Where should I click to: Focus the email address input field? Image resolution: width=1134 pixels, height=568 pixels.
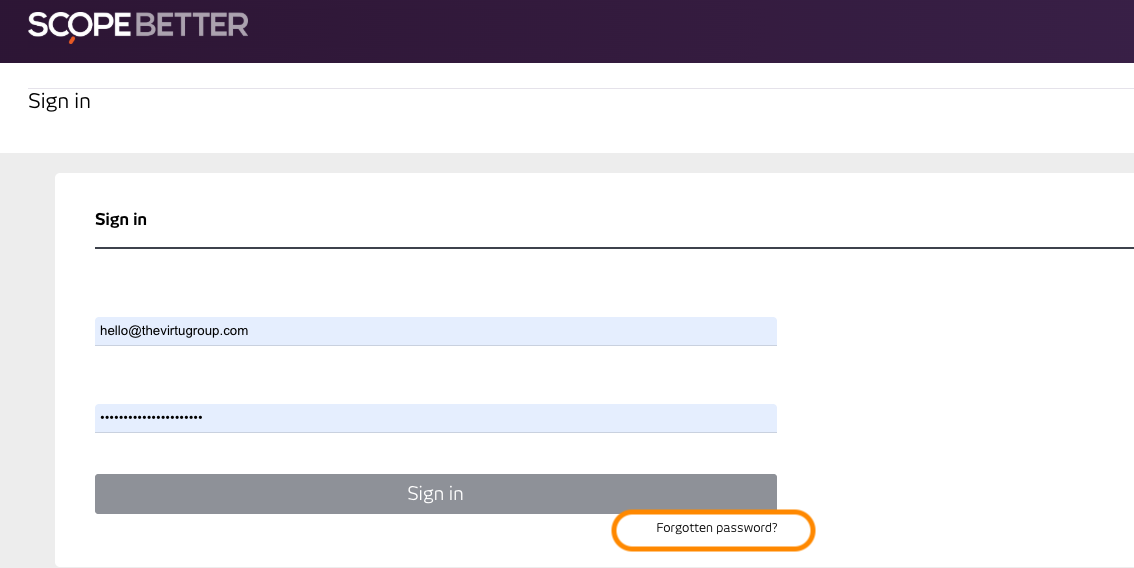pyautogui.click(x=435, y=331)
